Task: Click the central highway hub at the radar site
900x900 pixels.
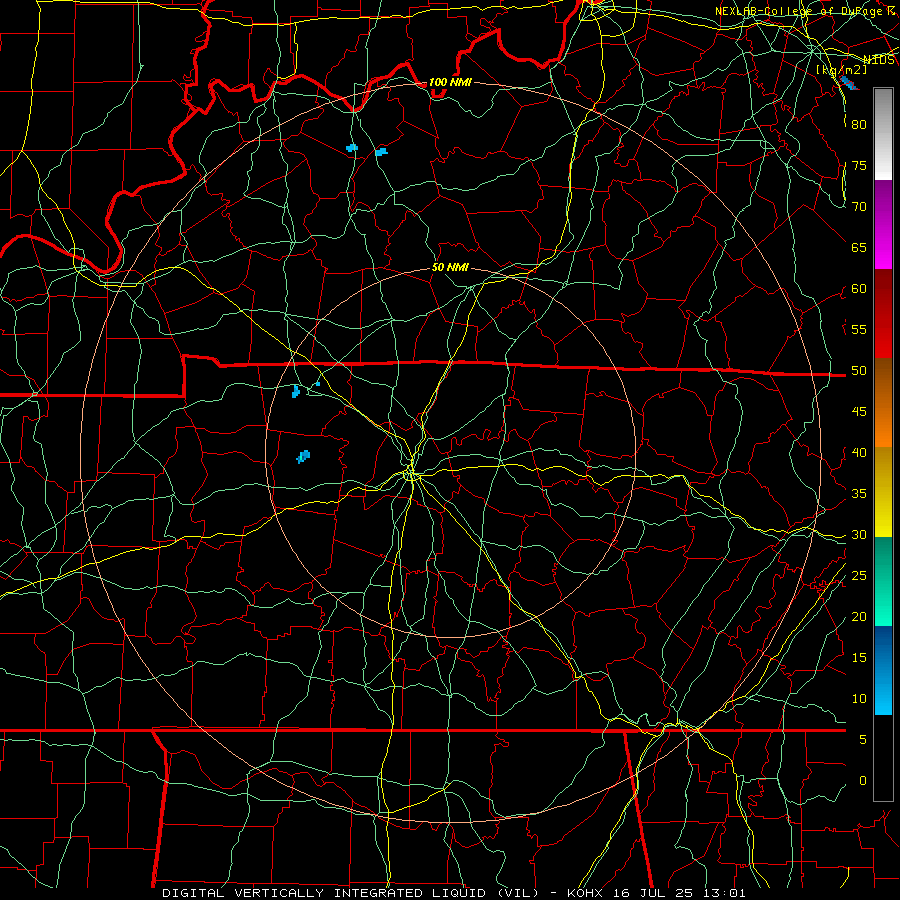Action: 411,474
